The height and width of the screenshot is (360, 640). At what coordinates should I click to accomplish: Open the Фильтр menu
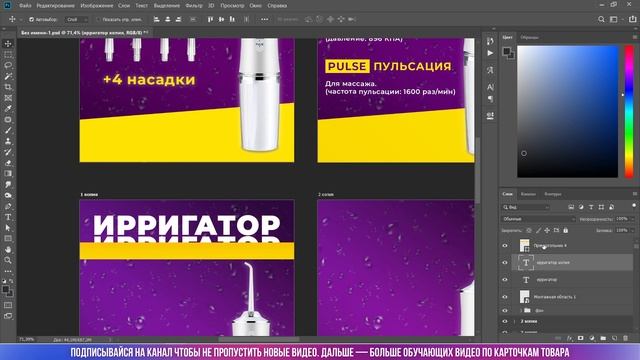(x=194, y=6)
